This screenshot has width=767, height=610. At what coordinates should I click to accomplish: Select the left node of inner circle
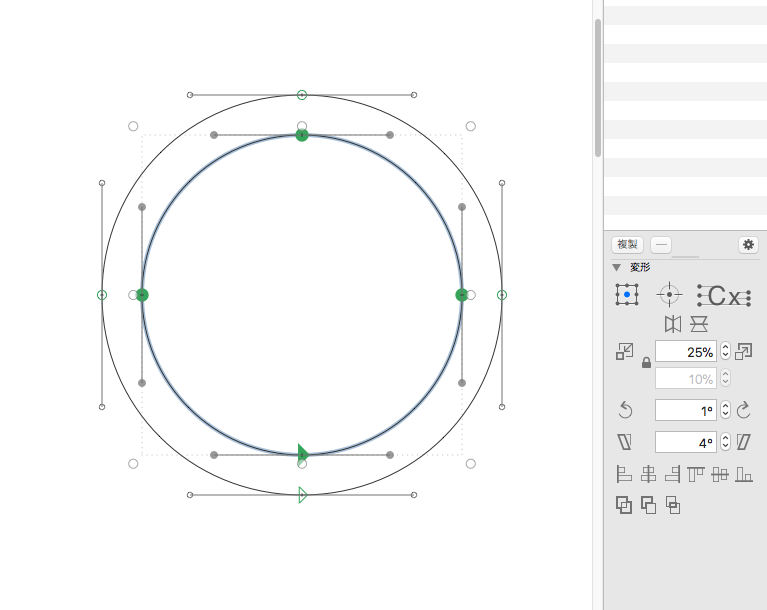click(x=142, y=295)
